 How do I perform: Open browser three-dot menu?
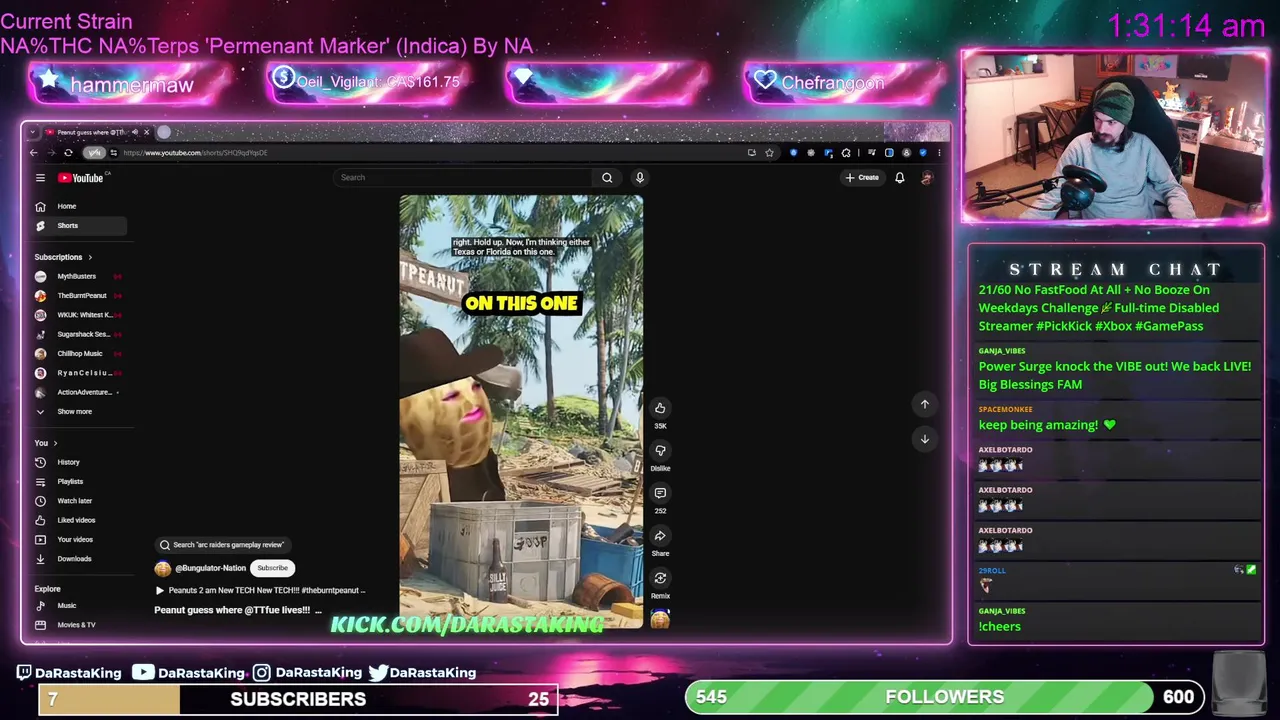pos(939,153)
